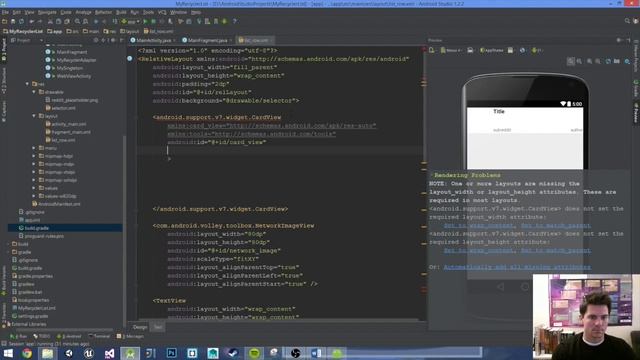Viewport: 640px width, 360px height.
Task: Click the Find magnifier icon in toolbar
Action: click(77, 21)
